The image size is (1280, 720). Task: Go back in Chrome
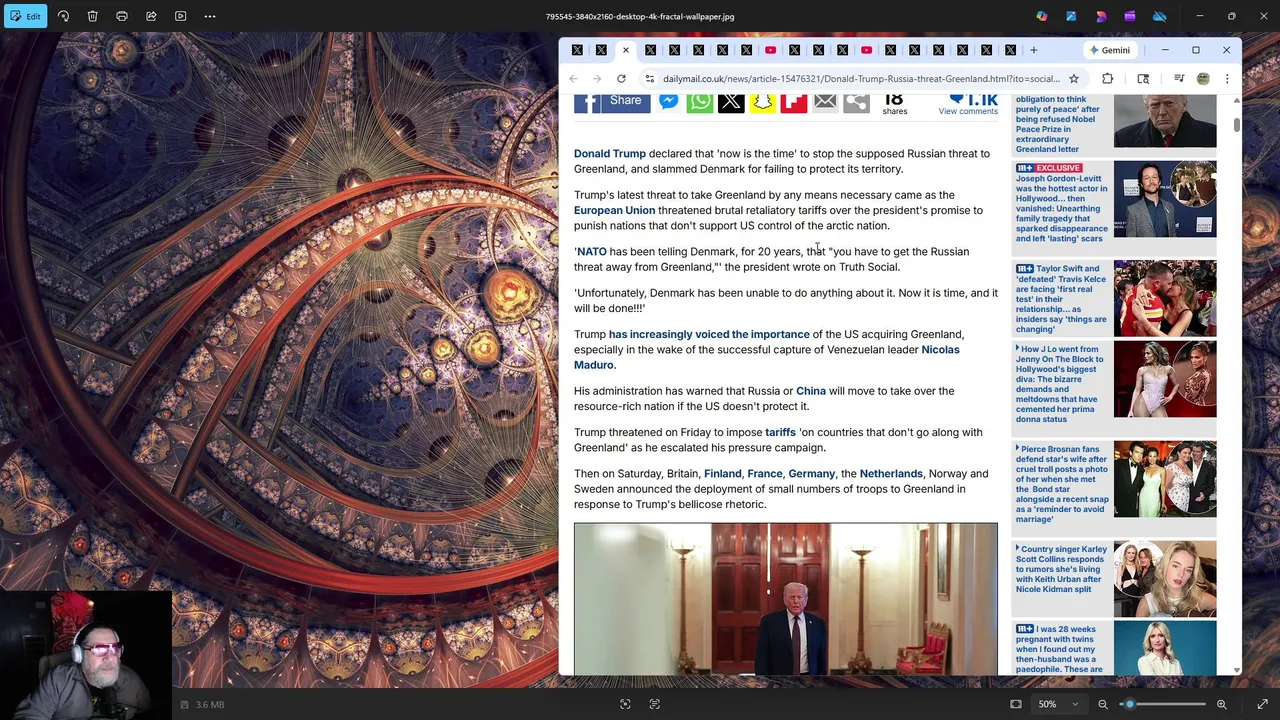click(x=573, y=78)
